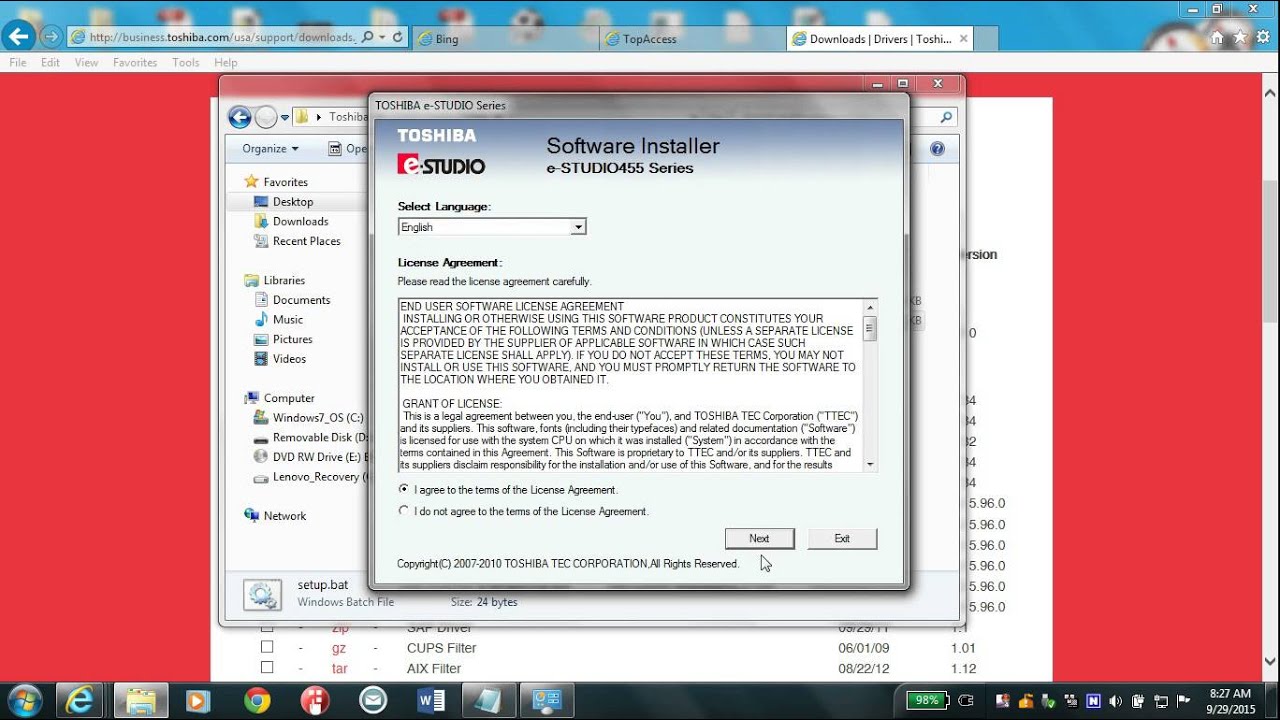This screenshot has width=1280, height=720.
Task: Click the Exit button in installer
Action: 842,538
